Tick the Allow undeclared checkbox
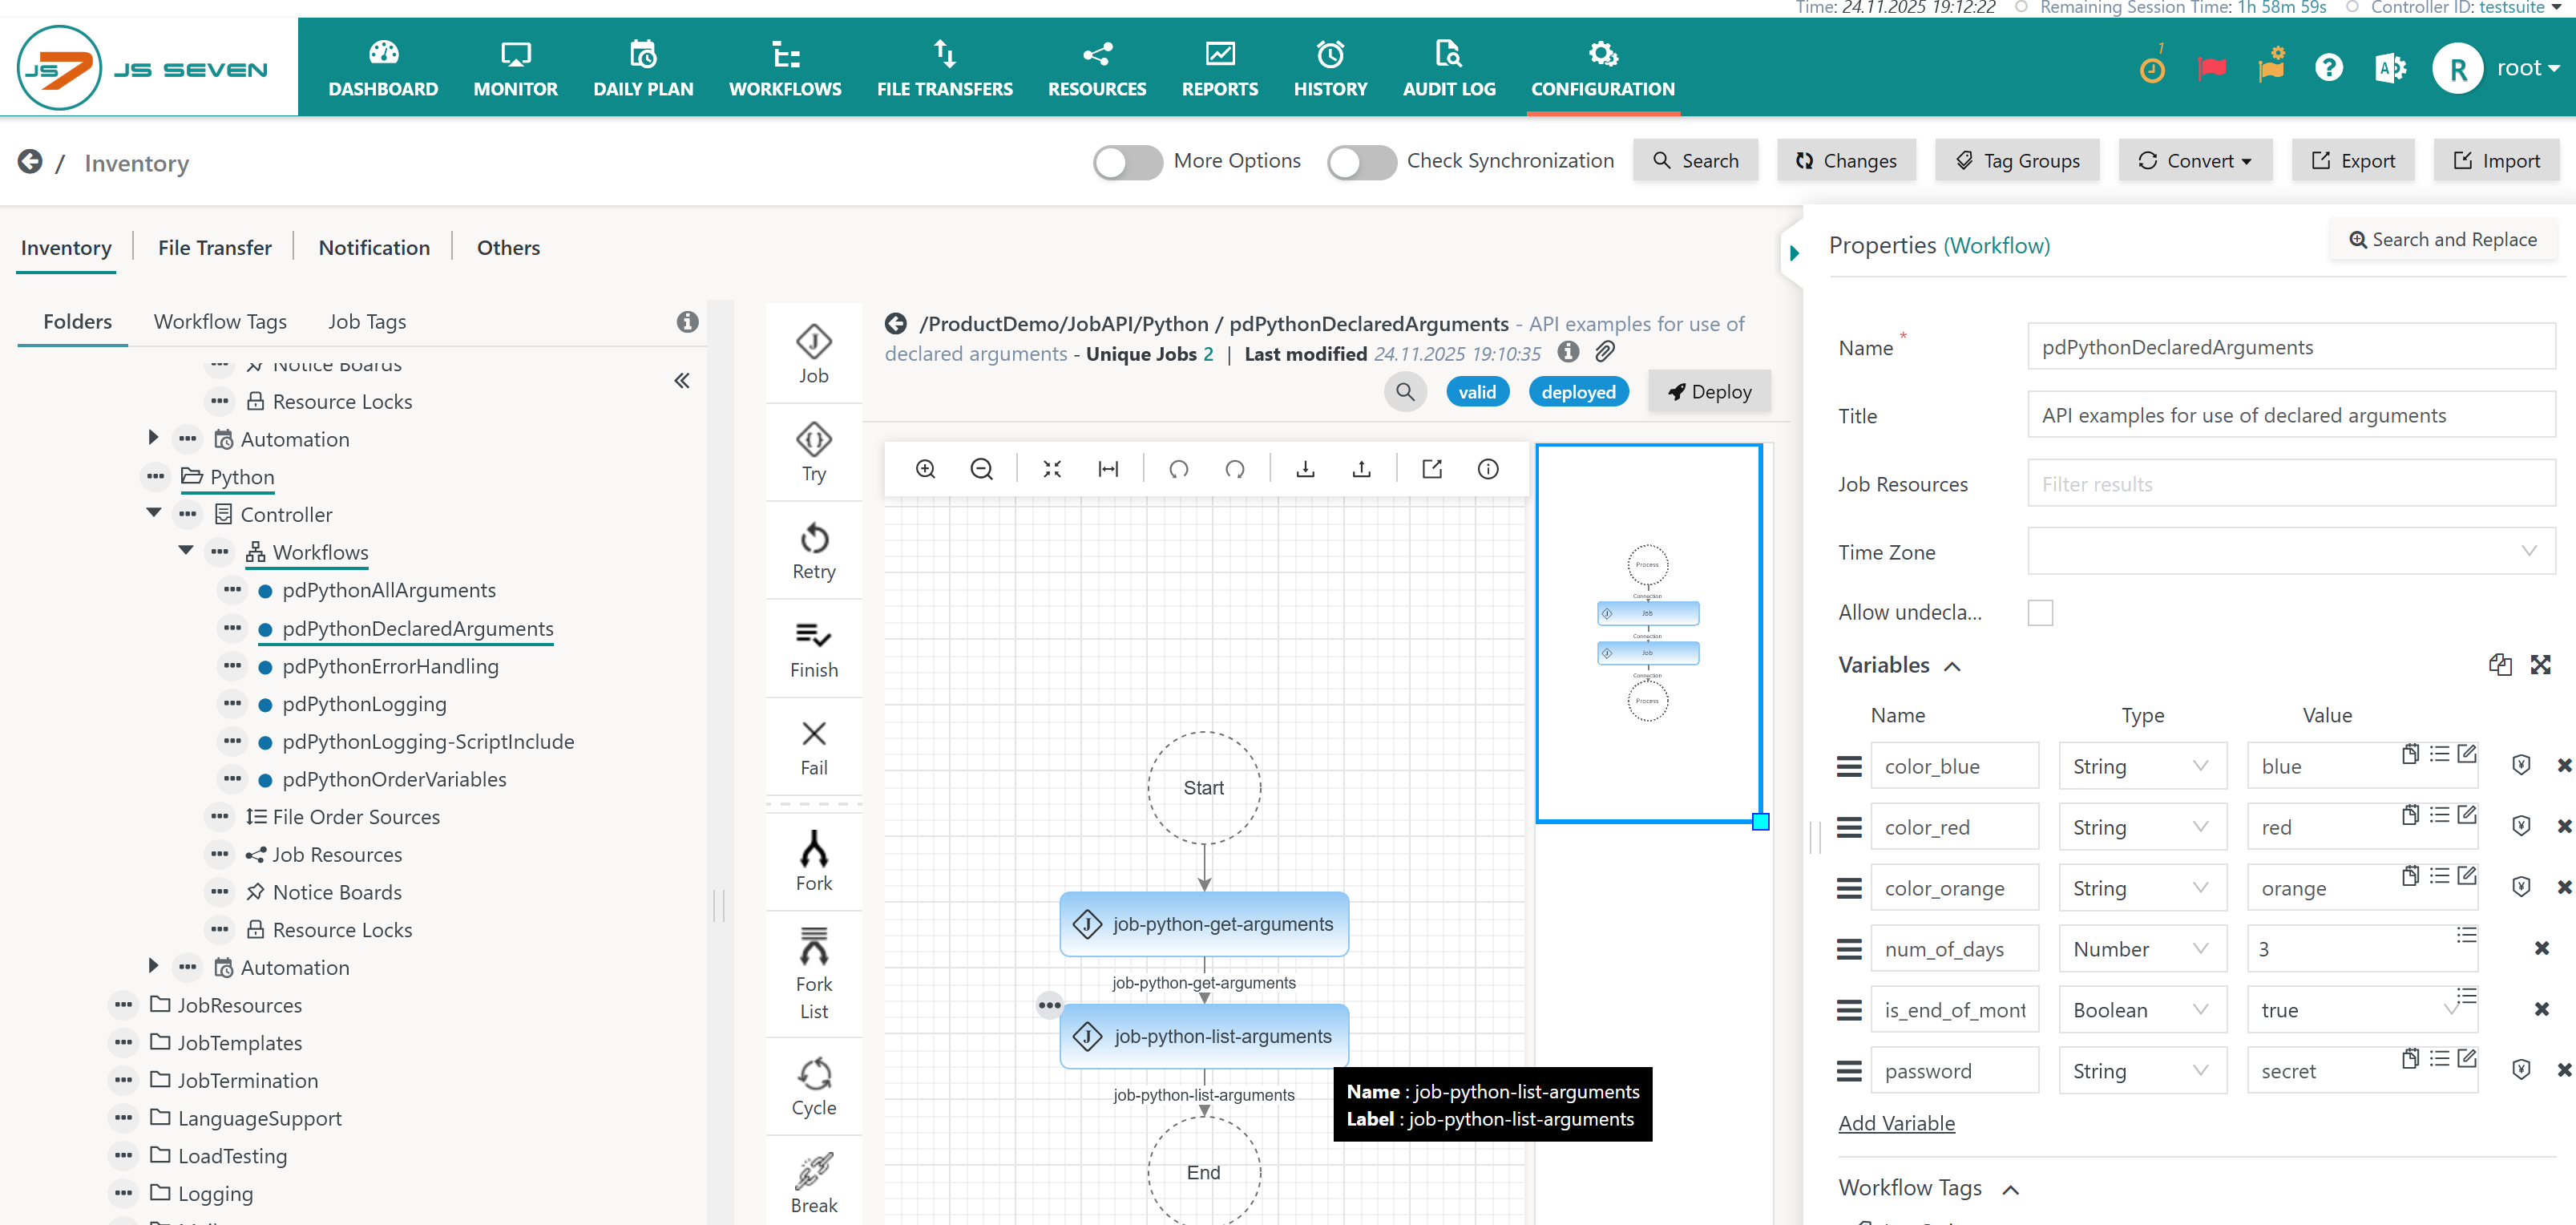2576x1225 pixels. [x=2039, y=612]
